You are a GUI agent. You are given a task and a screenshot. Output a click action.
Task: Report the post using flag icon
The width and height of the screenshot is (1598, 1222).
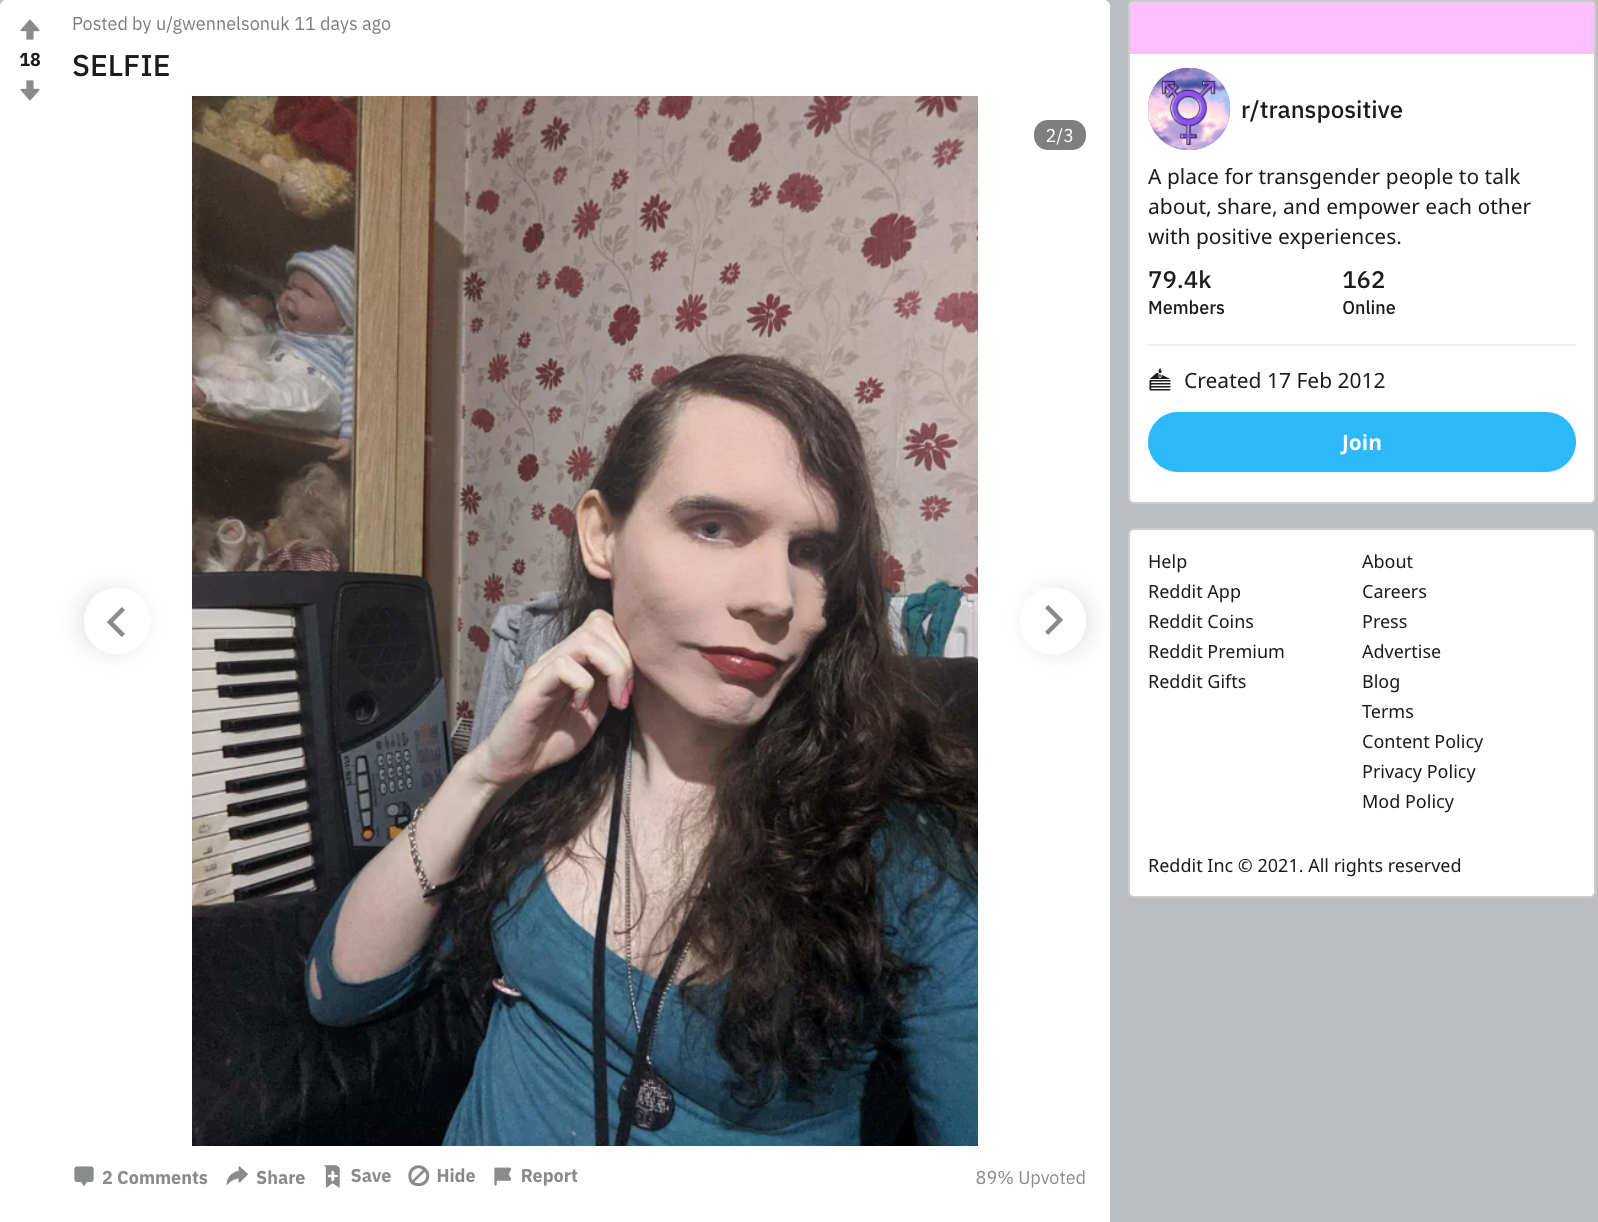[x=536, y=1176]
